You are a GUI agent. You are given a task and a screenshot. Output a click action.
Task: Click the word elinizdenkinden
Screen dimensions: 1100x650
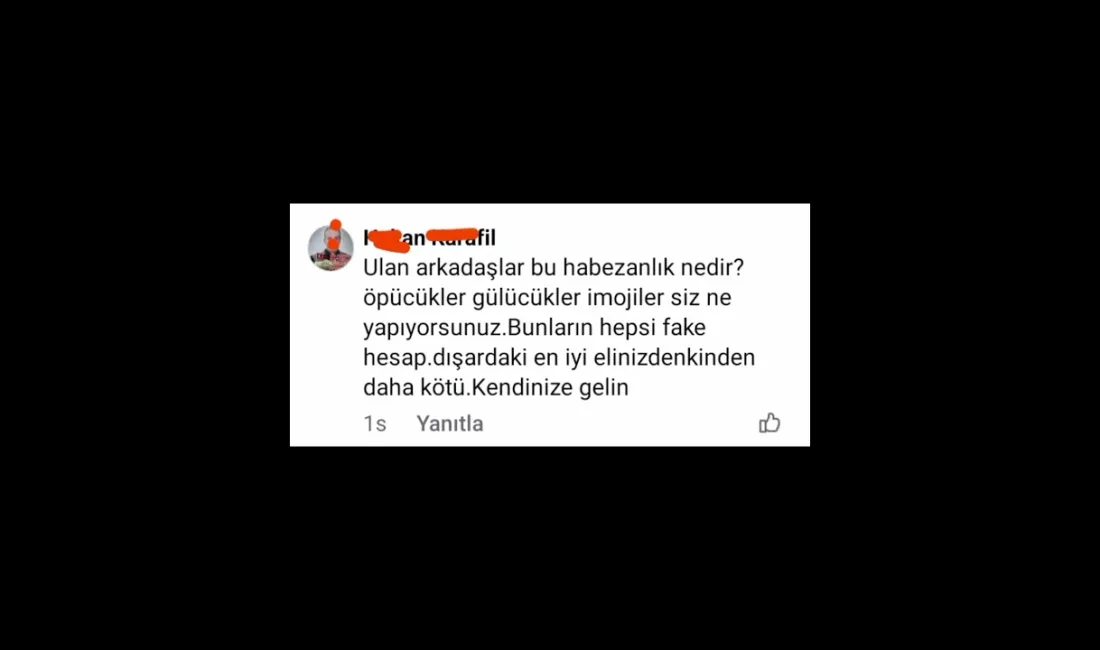(674, 358)
